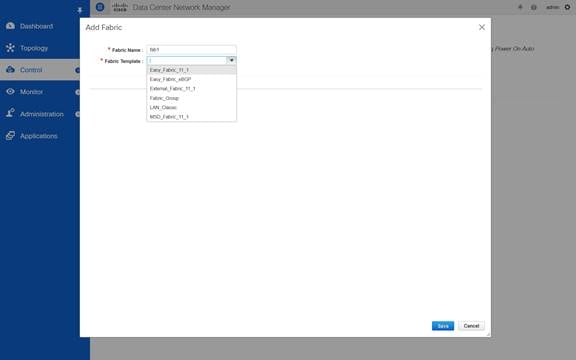
Task: Close the Add Fabric dialog
Action: [482, 28]
